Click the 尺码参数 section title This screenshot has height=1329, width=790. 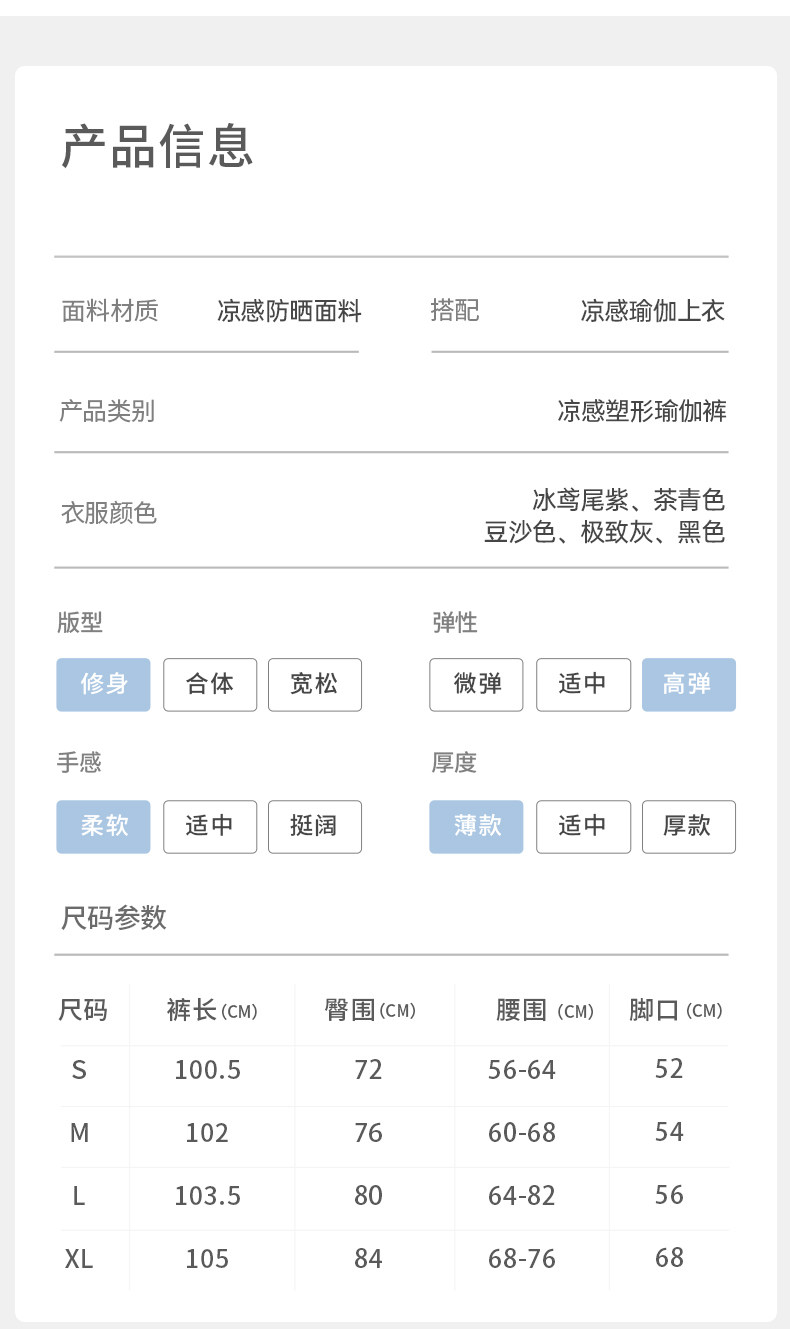point(114,917)
